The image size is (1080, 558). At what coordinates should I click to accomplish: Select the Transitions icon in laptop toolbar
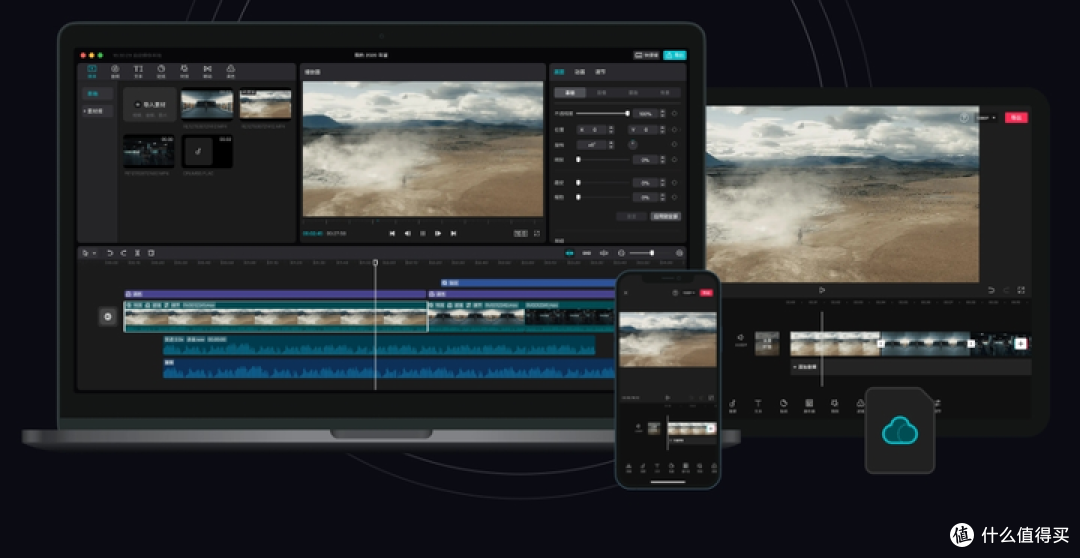pyautogui.click(x=207, y=71)
